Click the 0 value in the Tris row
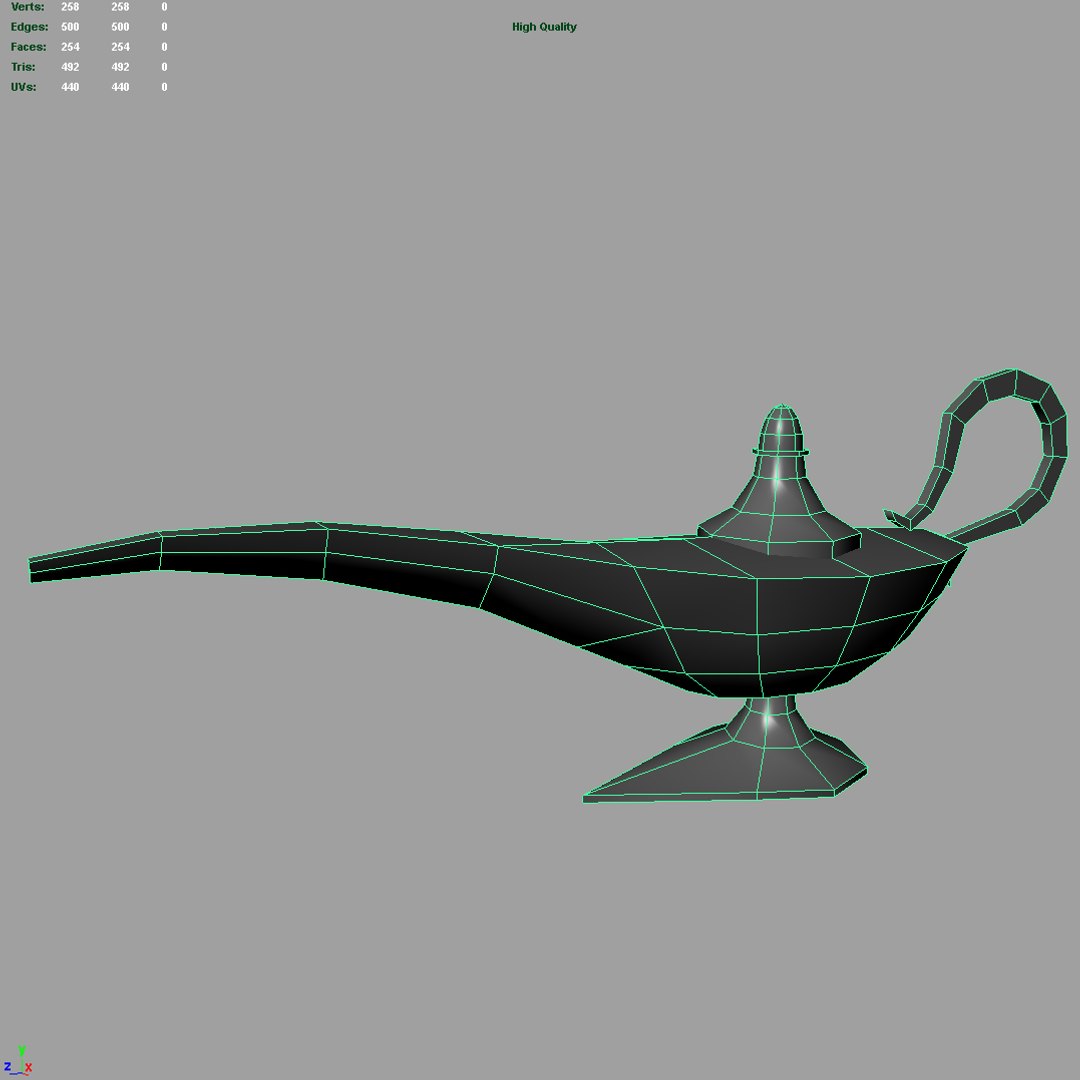Viewport: 1080px width, 1080px height. point(164,67)
